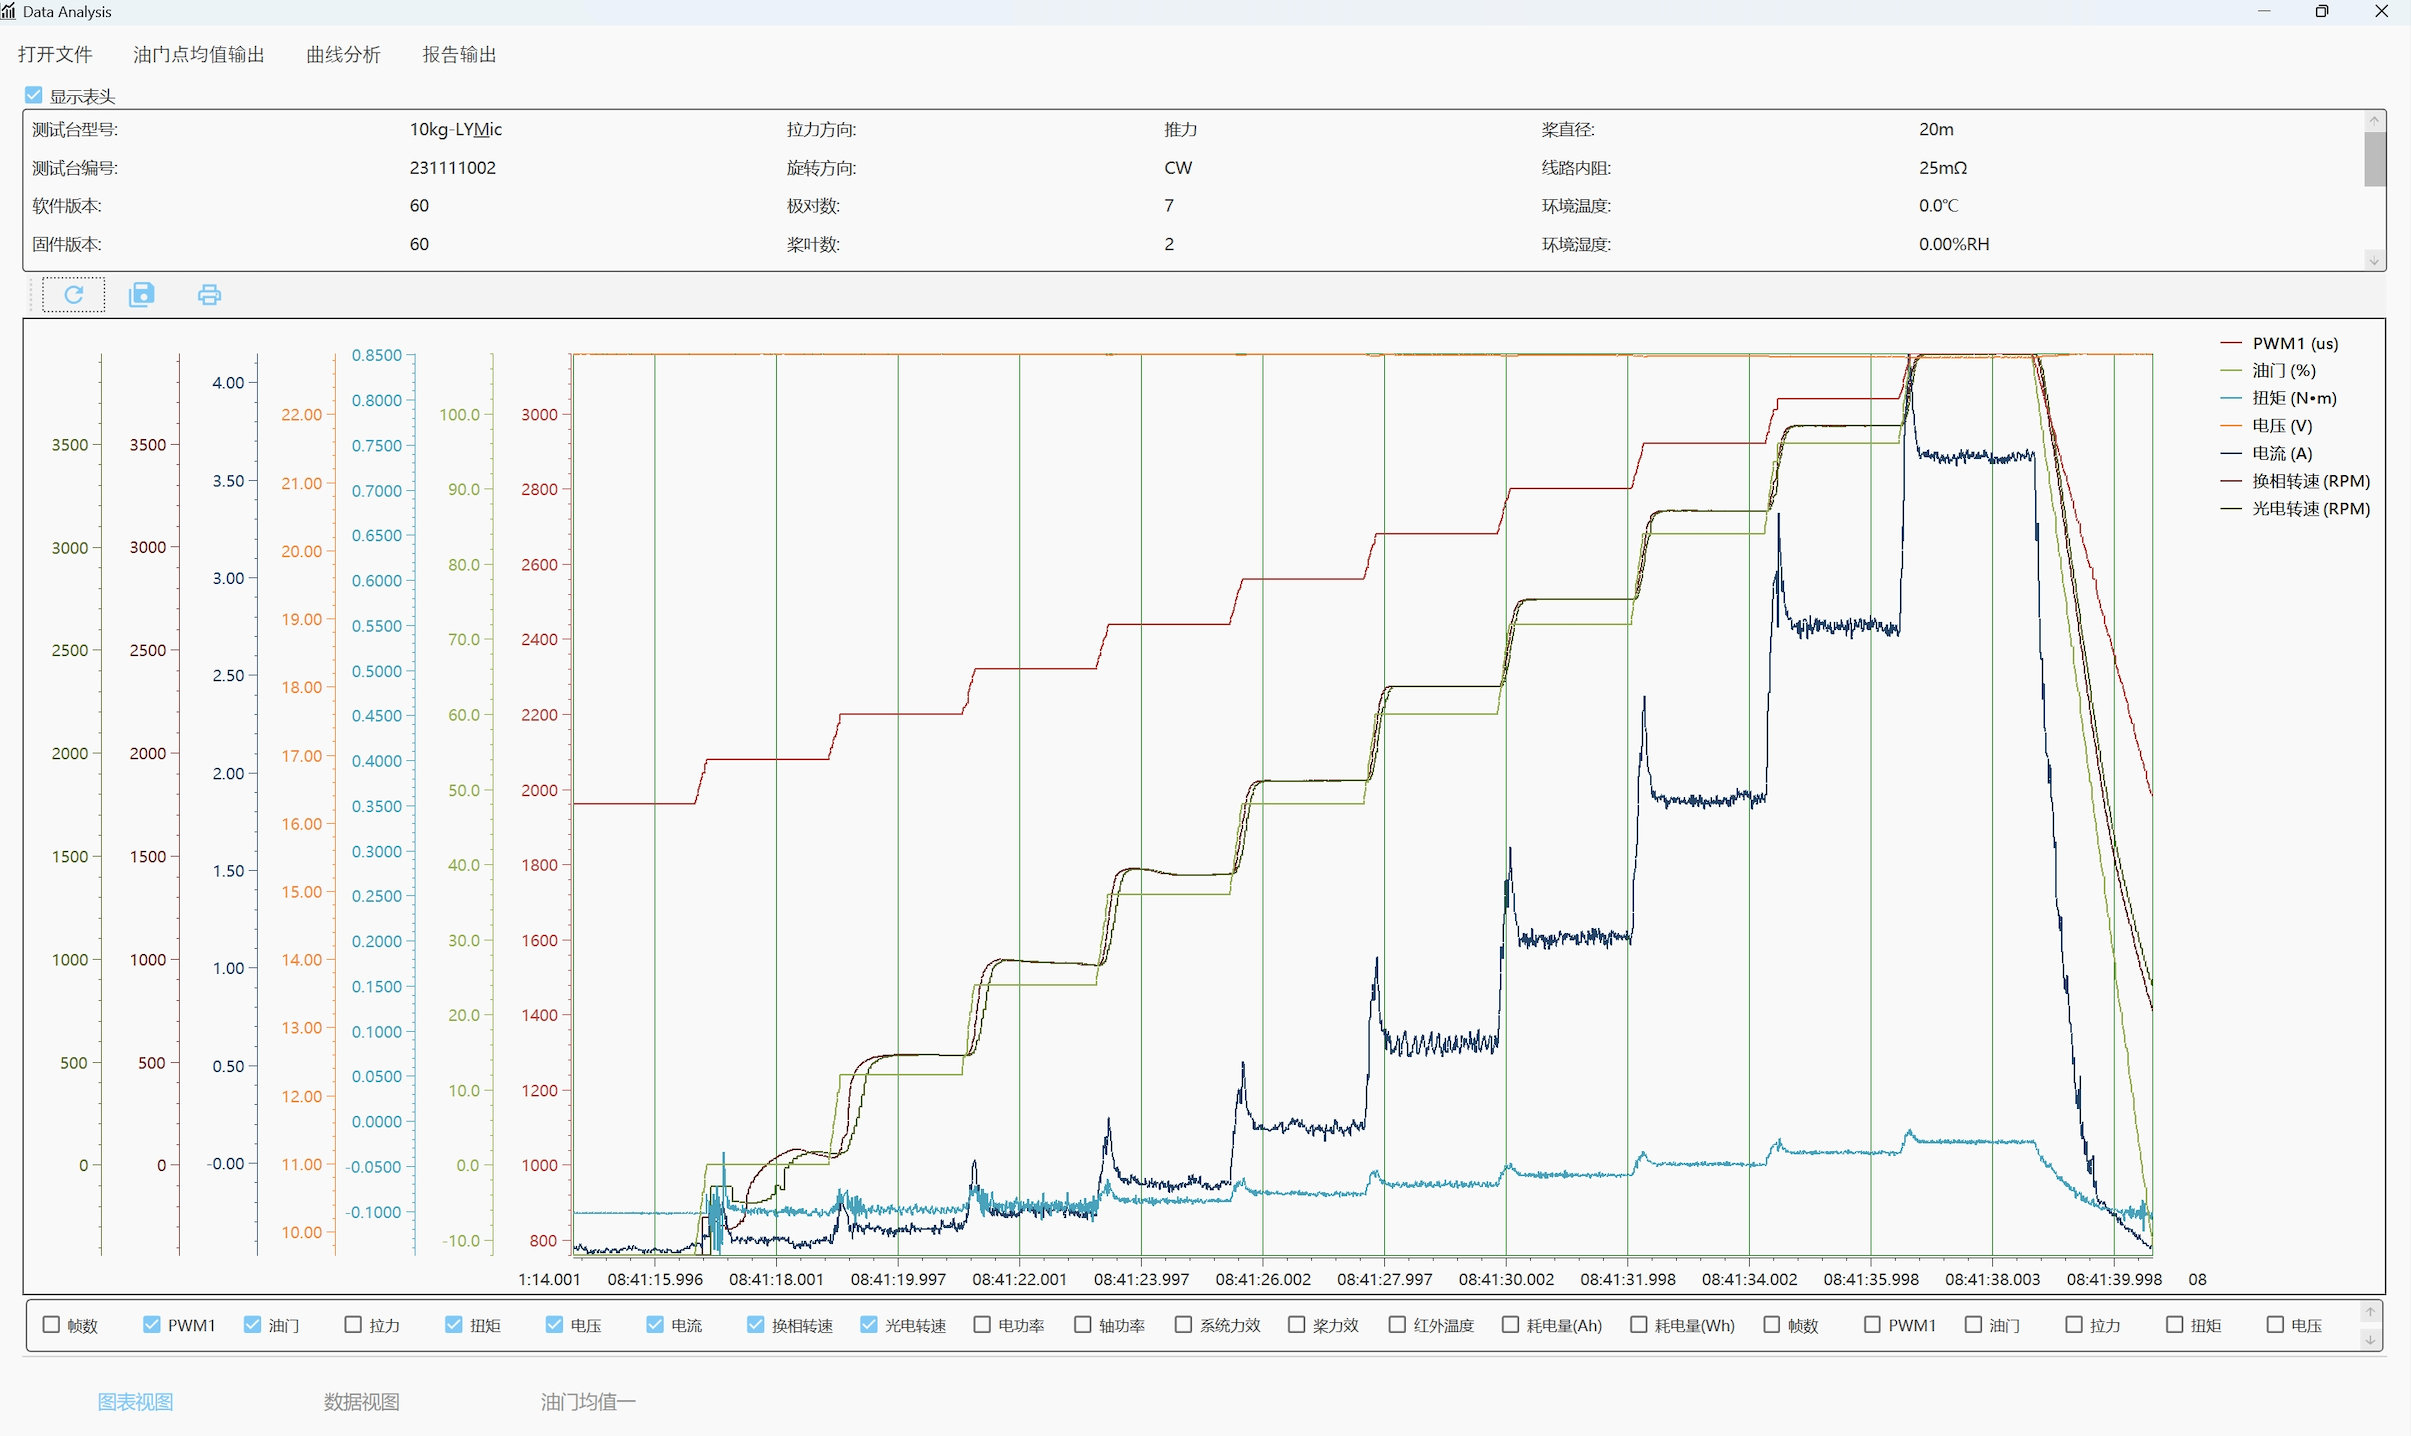Click the save chart icon
Viewport: 2411px width, 1436px height.
[x=142, y=294]
